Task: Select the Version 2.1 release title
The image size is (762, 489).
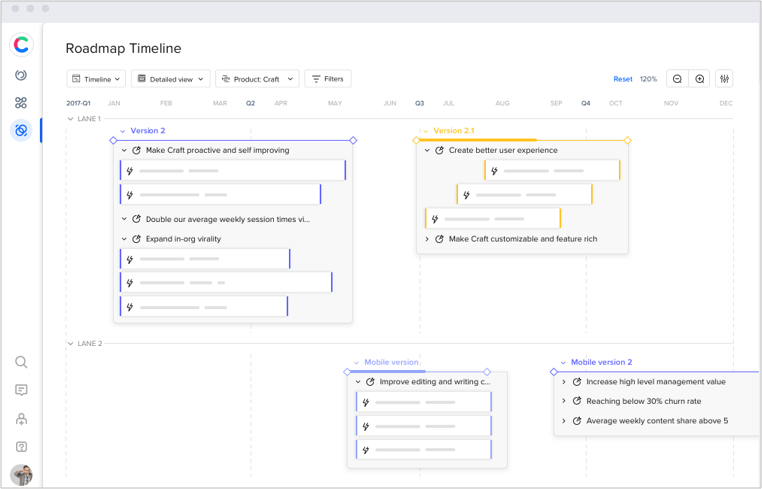Action: click(454, 131)
